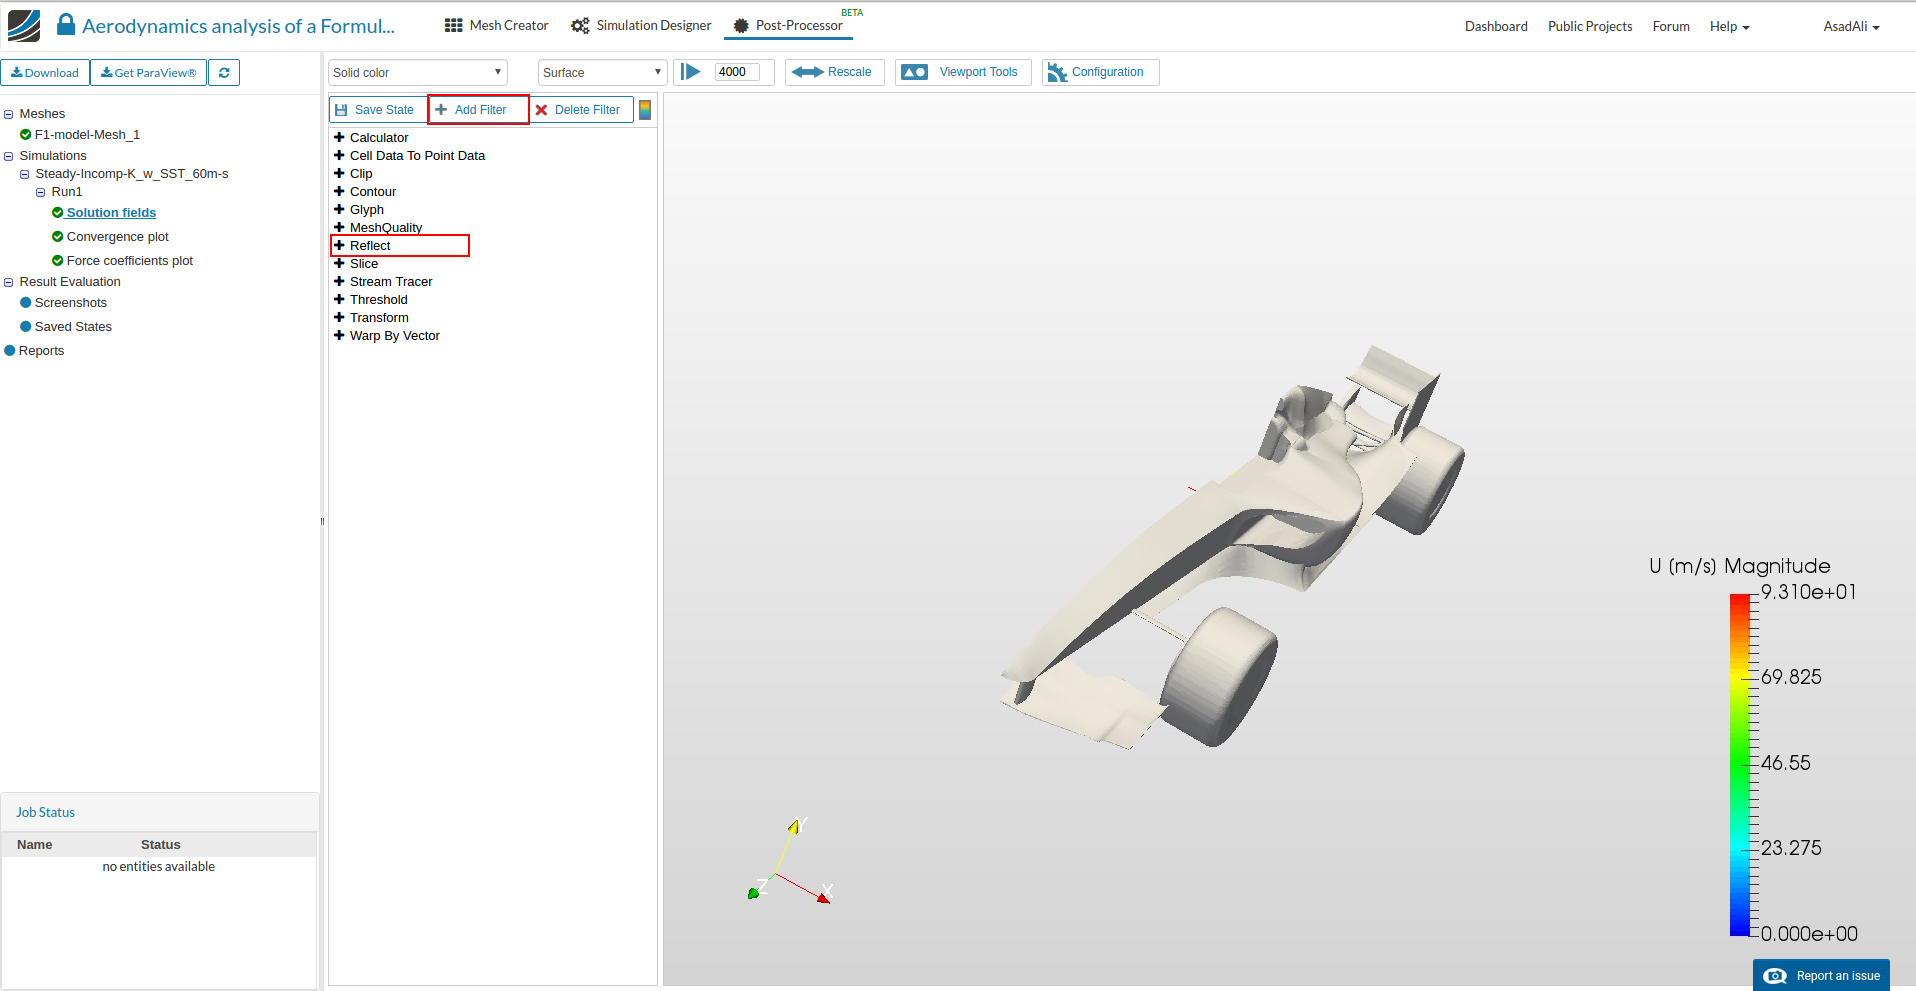Open the color map gradient icon
The height and width of the screenshot is (991, 1916).
[x=645, y=110]
